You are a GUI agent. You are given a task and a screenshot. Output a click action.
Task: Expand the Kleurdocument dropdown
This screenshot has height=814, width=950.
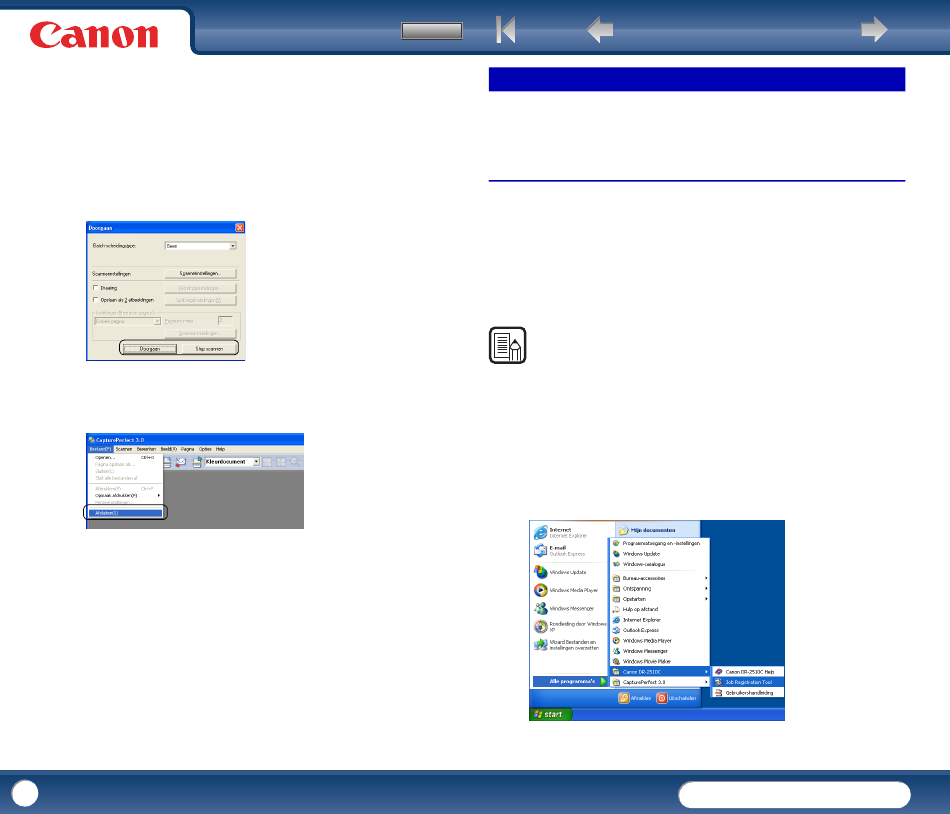point(256,462)
